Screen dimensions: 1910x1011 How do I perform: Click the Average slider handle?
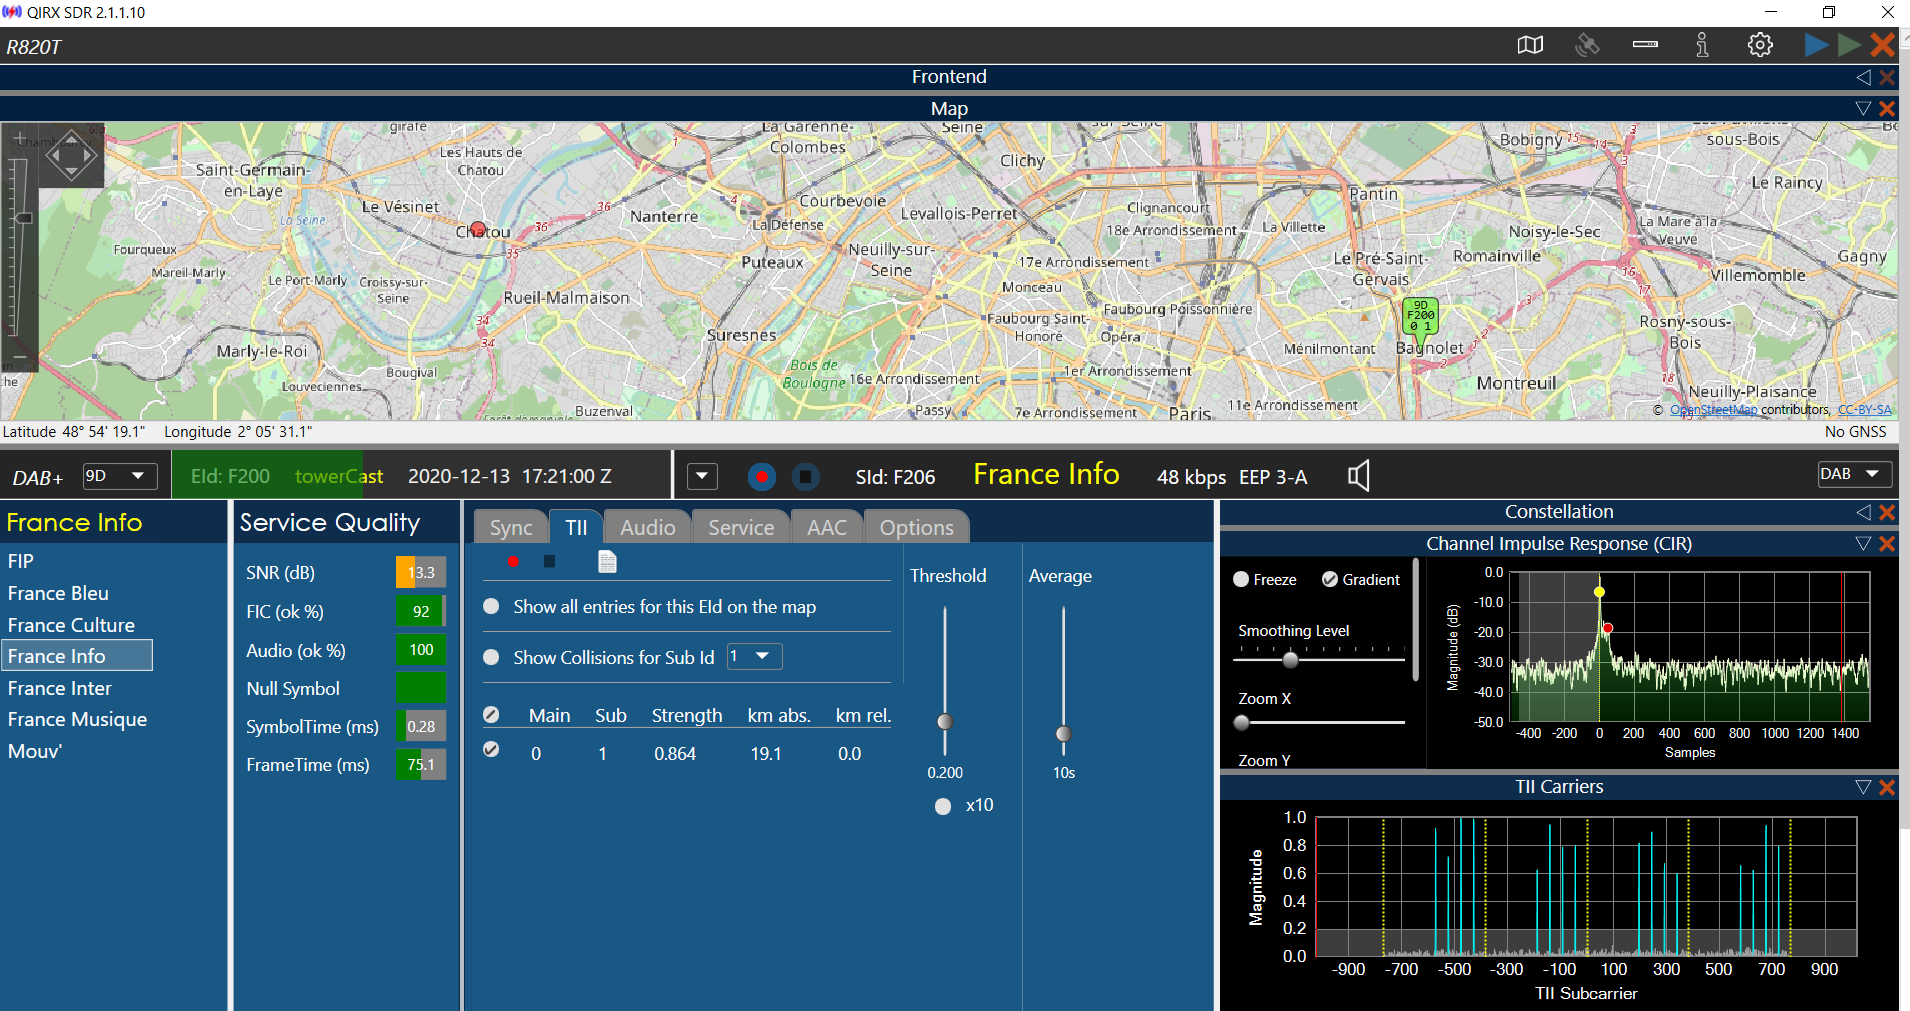1063,734
